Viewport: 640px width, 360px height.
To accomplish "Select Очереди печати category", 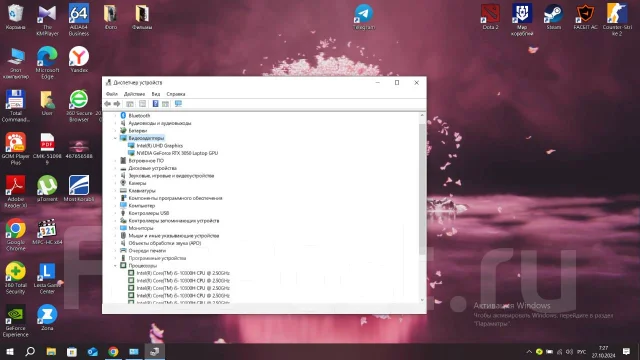I will click(x=147, y=251).
